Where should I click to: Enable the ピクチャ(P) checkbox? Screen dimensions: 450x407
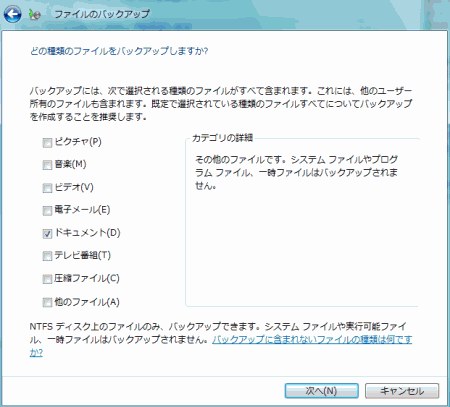tap(47, 143)
